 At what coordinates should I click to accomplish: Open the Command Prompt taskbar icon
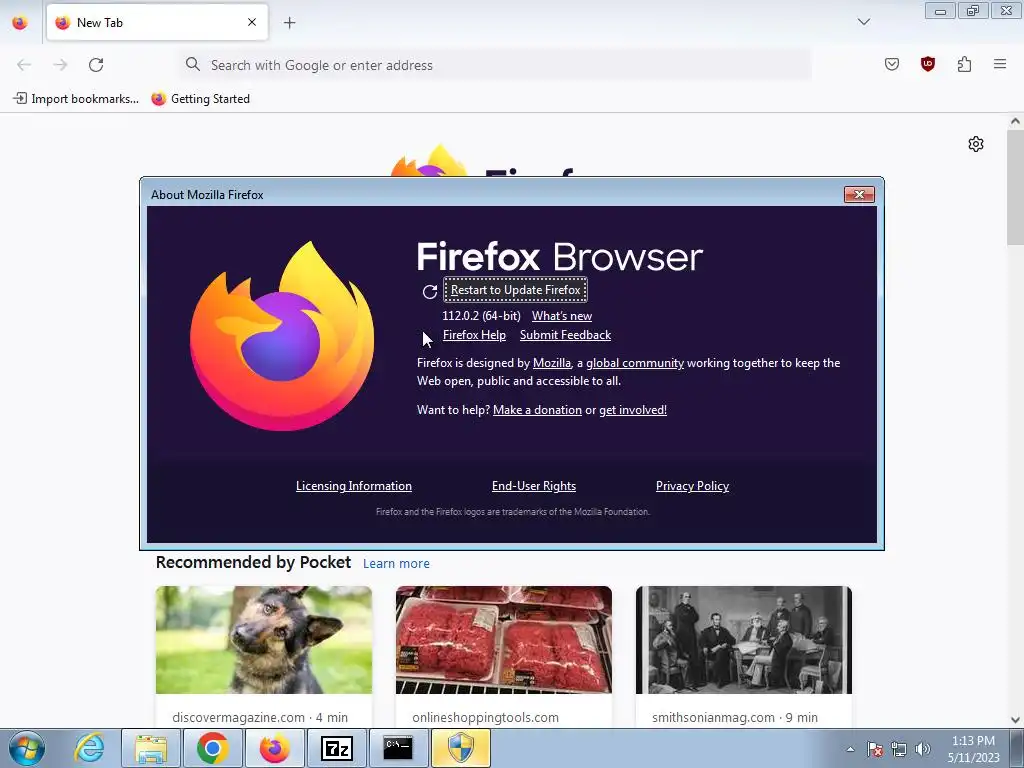pos(398,748)
